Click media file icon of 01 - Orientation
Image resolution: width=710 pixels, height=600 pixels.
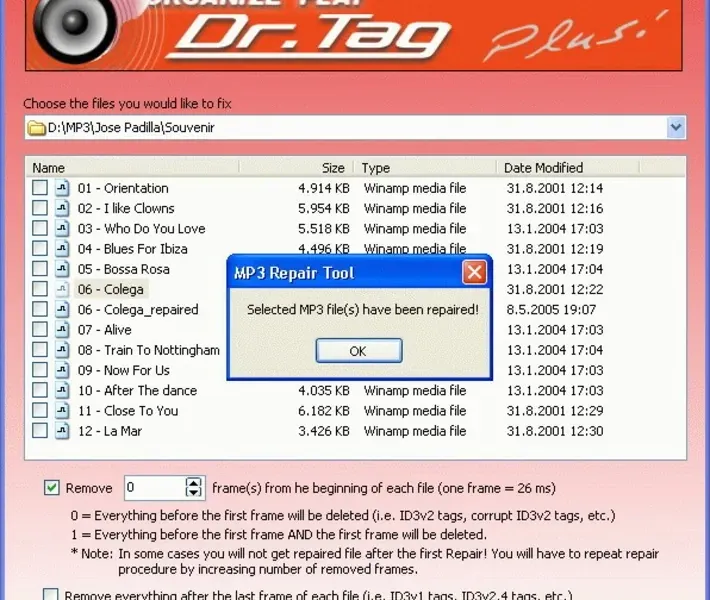(x=62, y=187)
